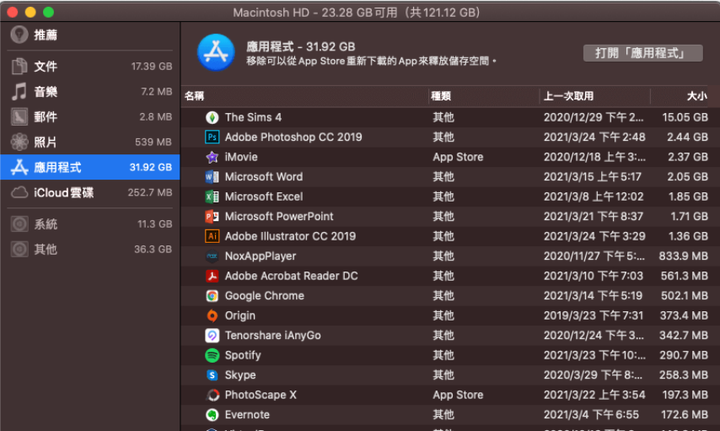Click the 文件 documents sidebar icon
The image size is (720, 431).
[19, 66]
